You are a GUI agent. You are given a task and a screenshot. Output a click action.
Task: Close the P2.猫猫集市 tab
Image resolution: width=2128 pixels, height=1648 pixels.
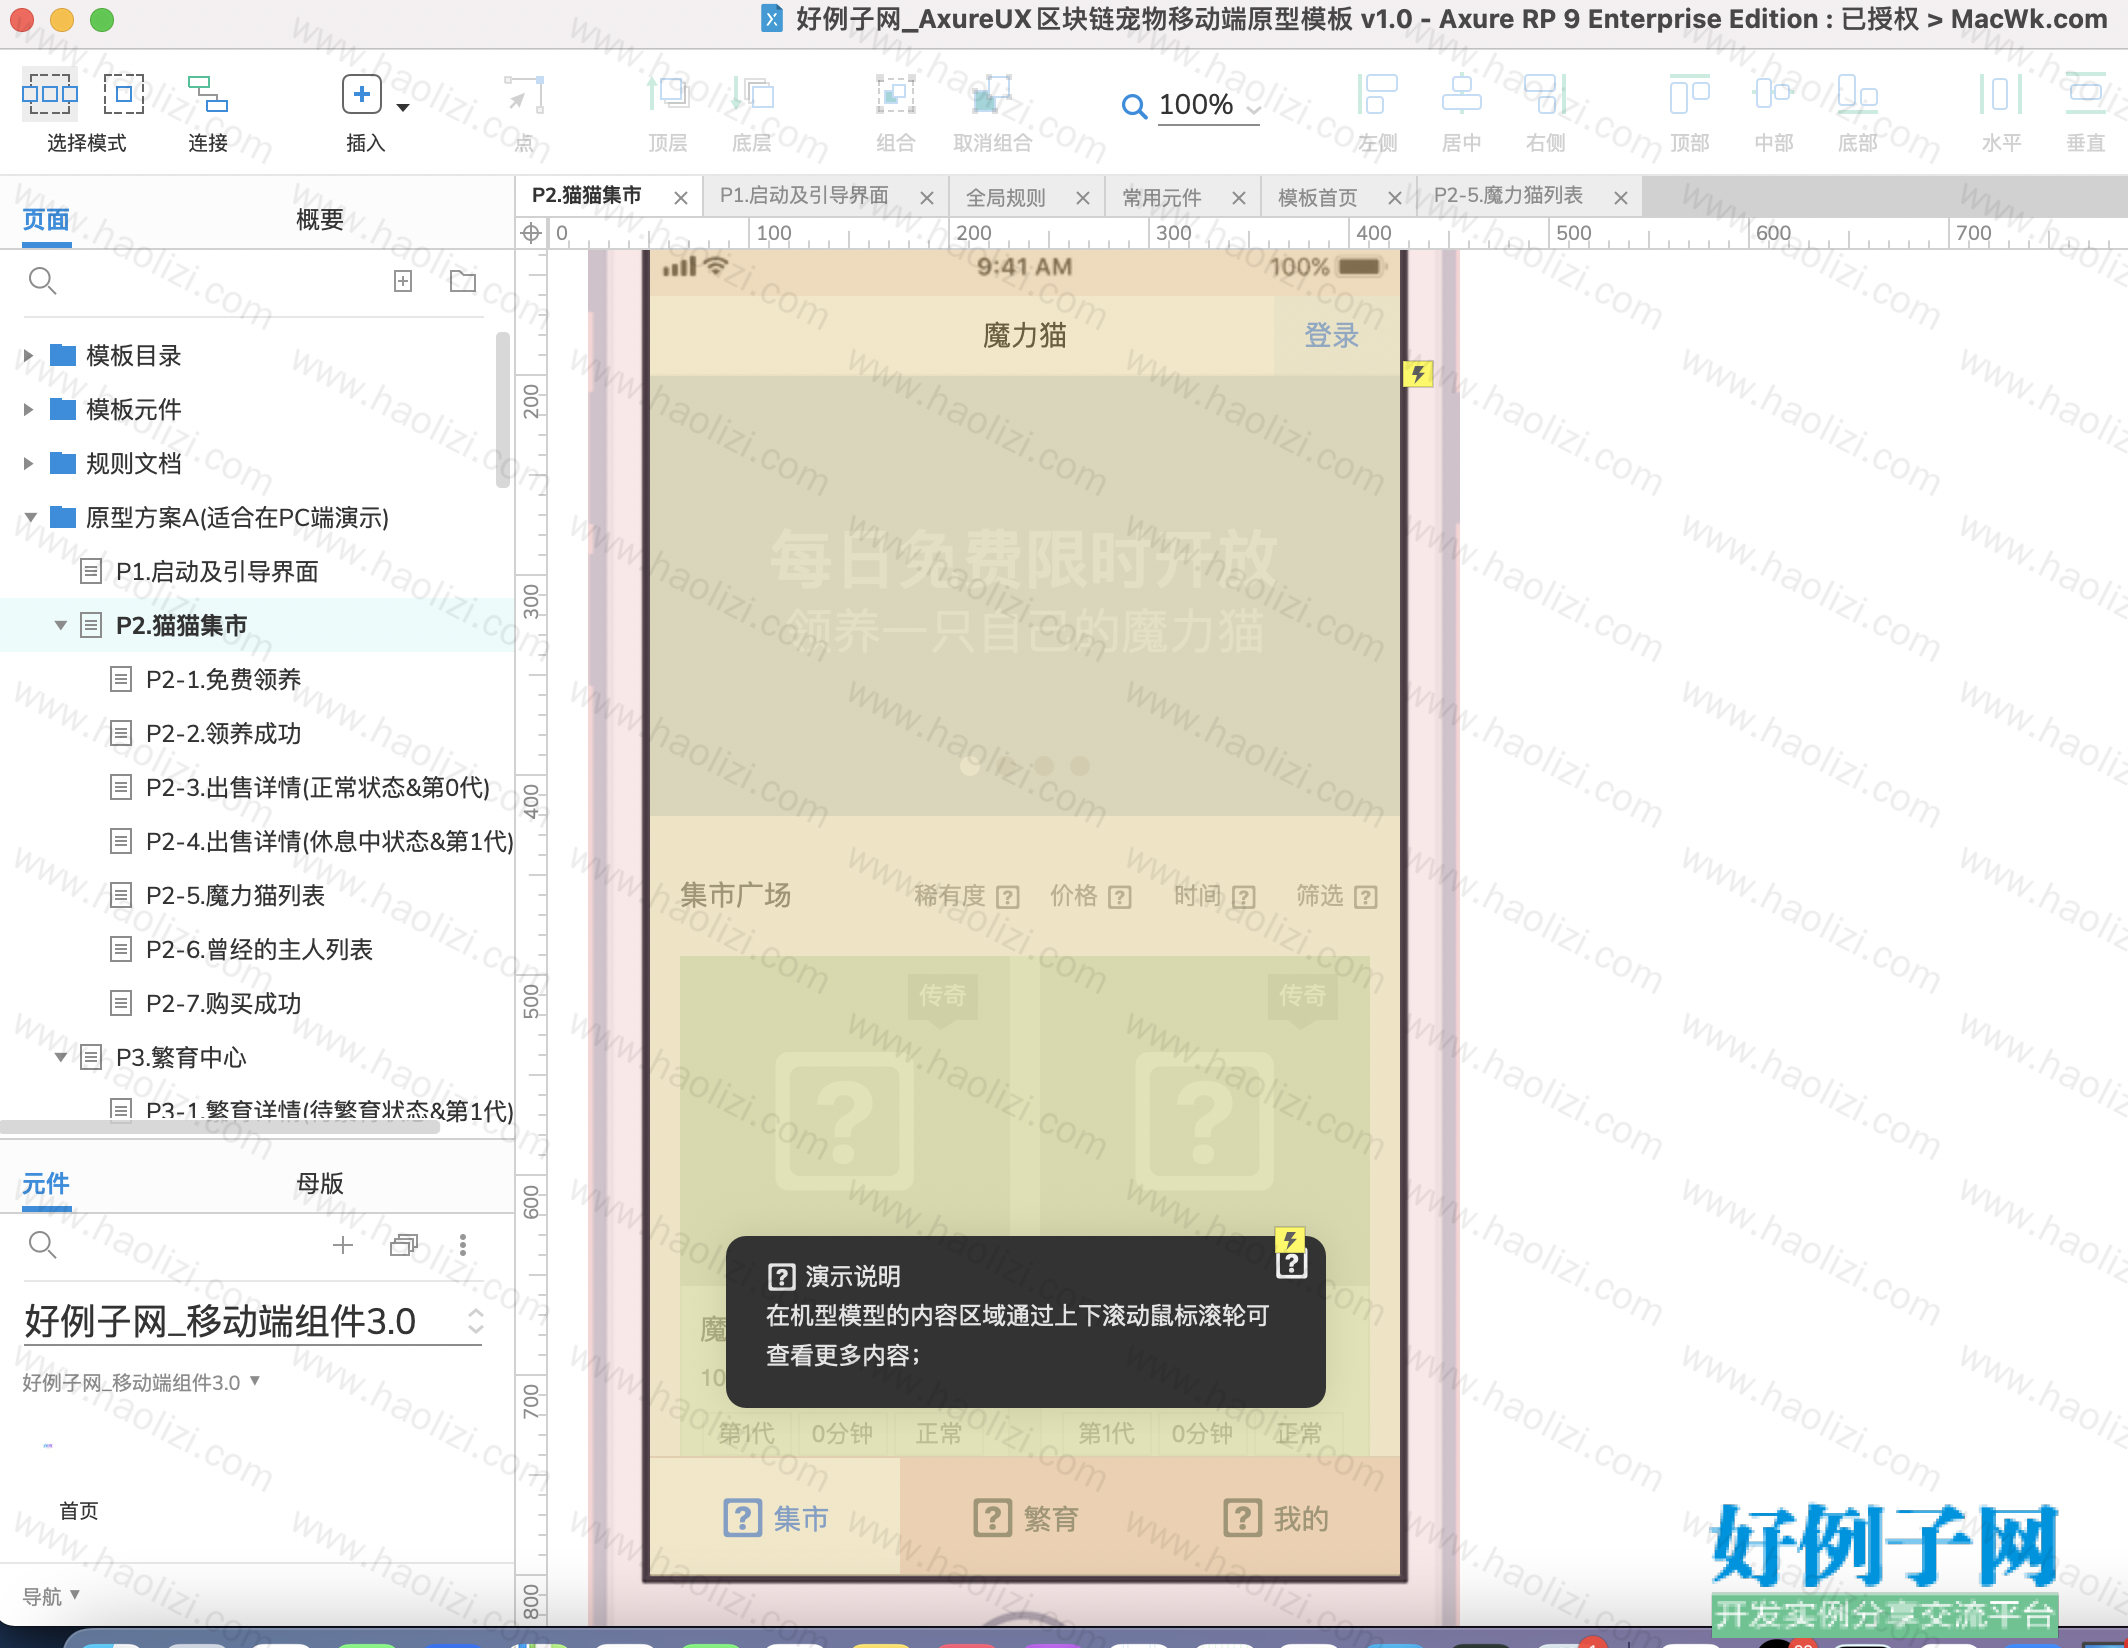click(x=681, y=198)
